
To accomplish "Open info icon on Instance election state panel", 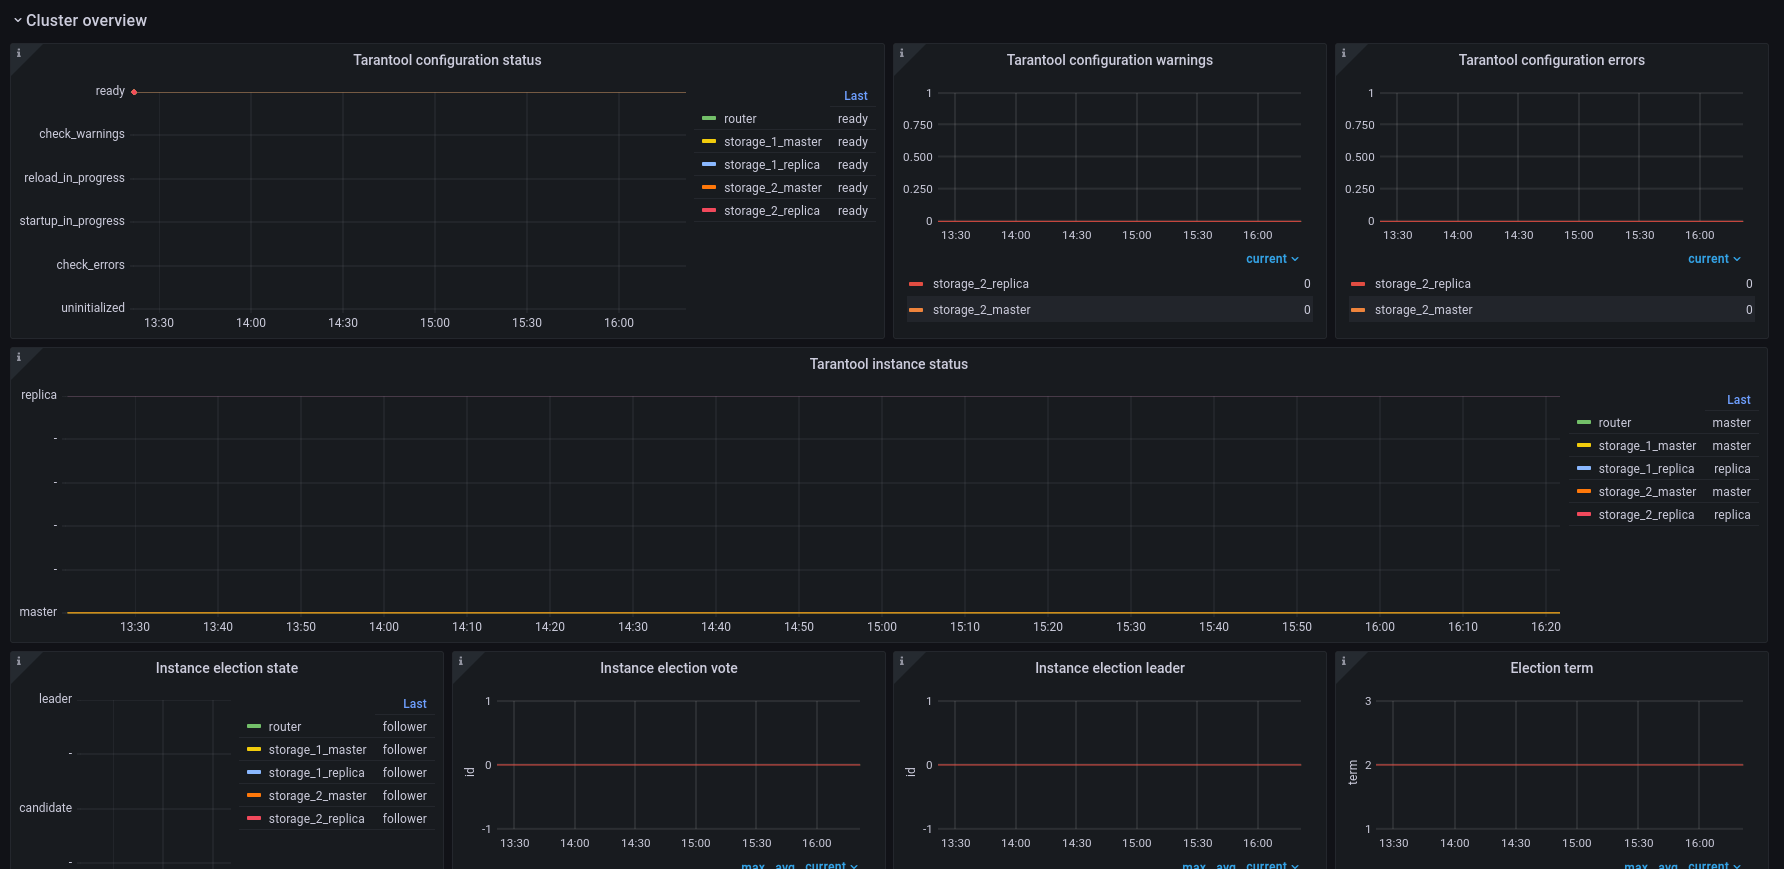I will [18, 661].
